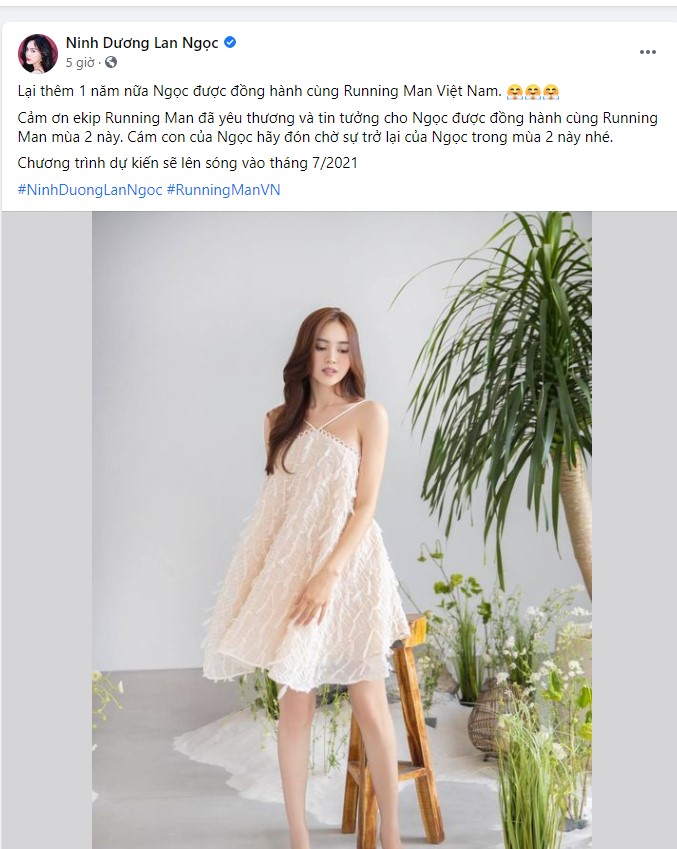The image size is (677, 849).
Task: Click the middle hugging face emoji
Action: [532, 92]
